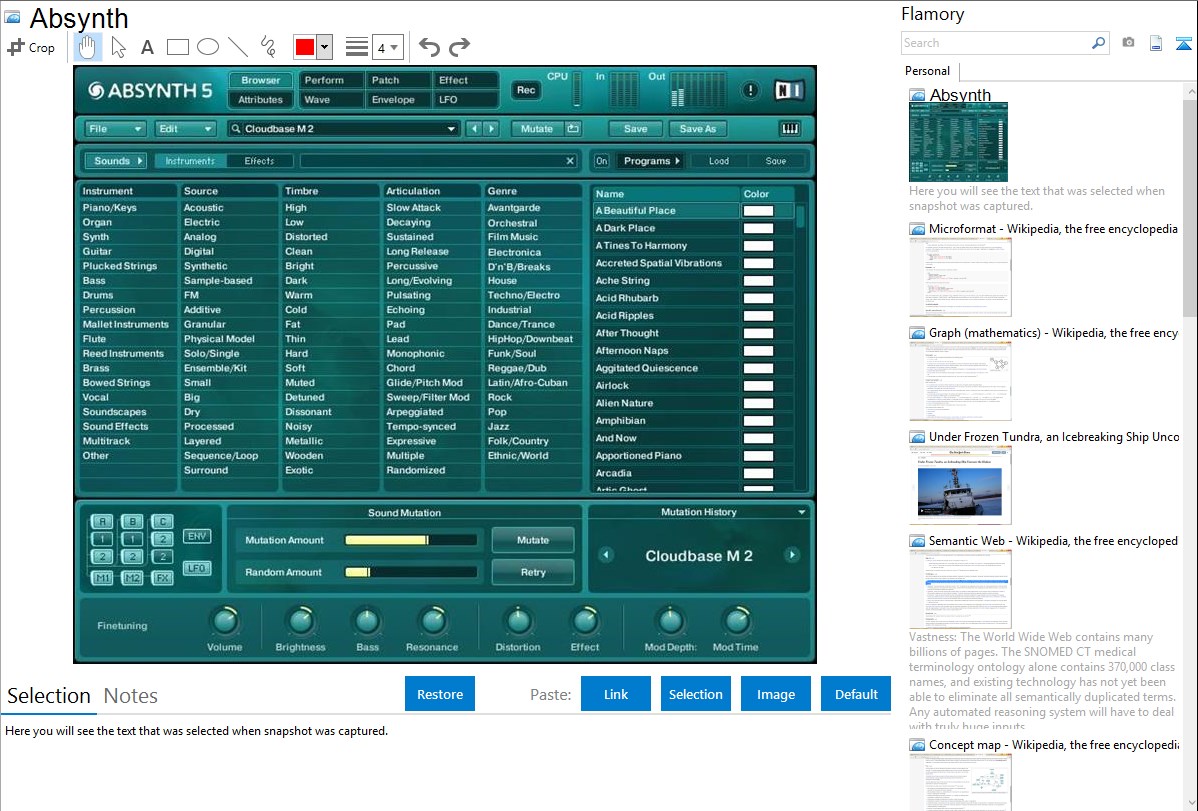Enable the freehand scribble tool
This screenshot has width=1198, height=811.
coord(268,47)
